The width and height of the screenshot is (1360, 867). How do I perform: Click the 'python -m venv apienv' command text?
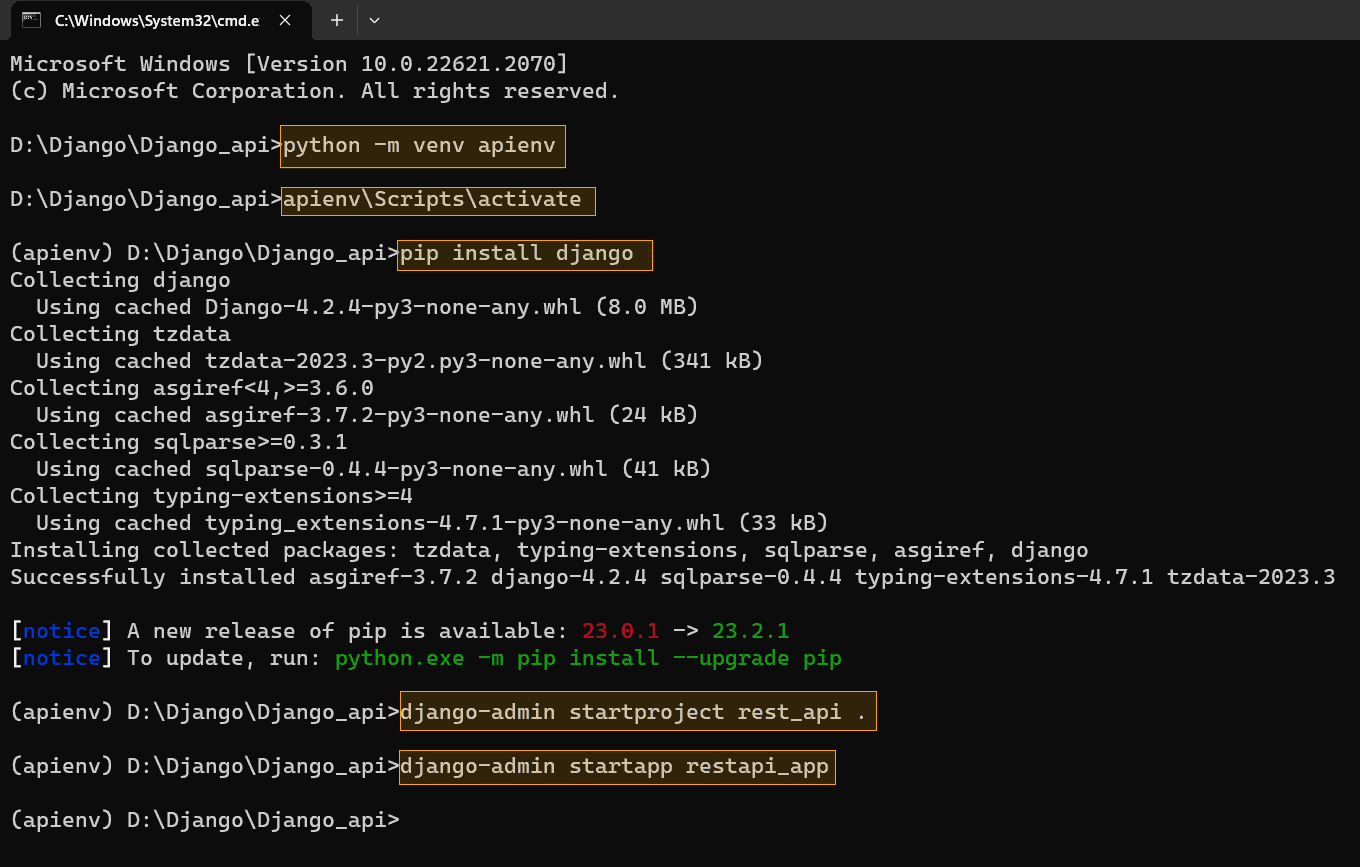point(419,145)
